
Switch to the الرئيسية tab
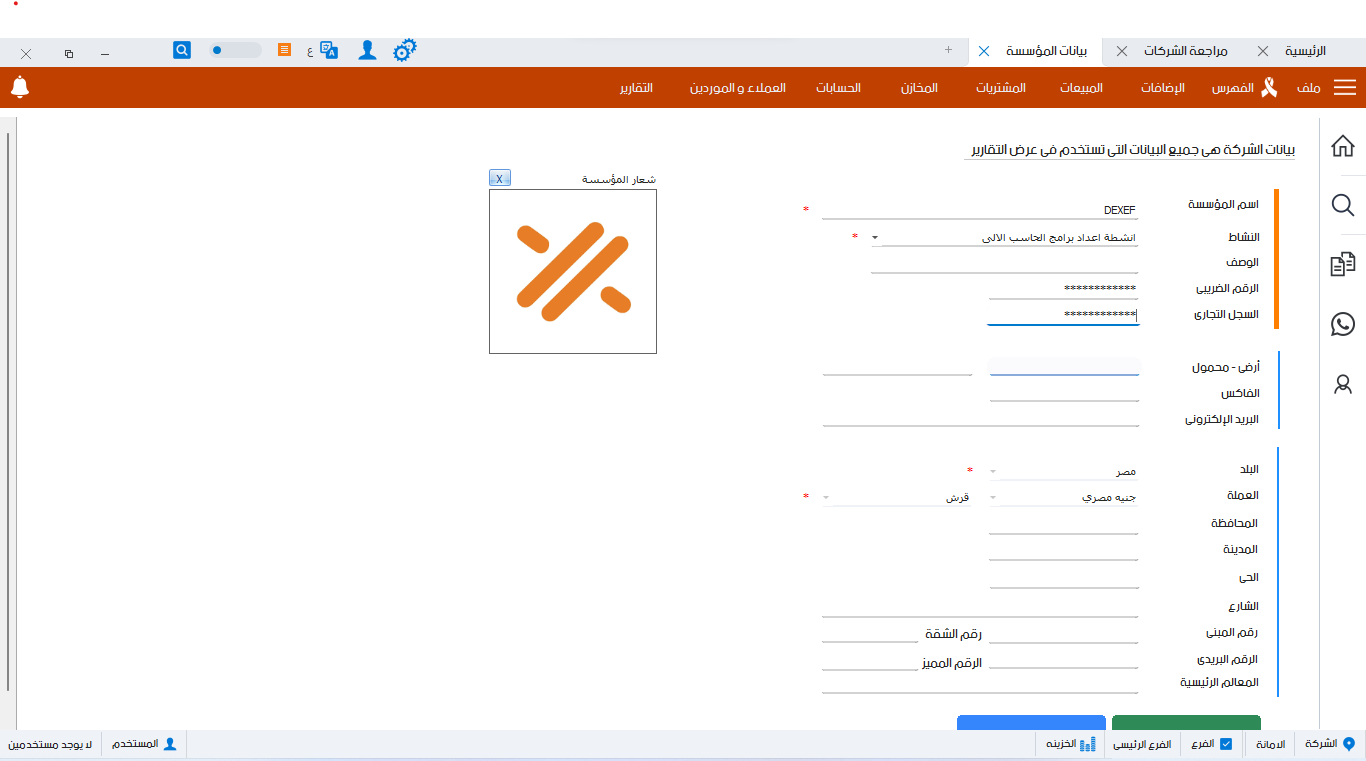[1305, 51]
